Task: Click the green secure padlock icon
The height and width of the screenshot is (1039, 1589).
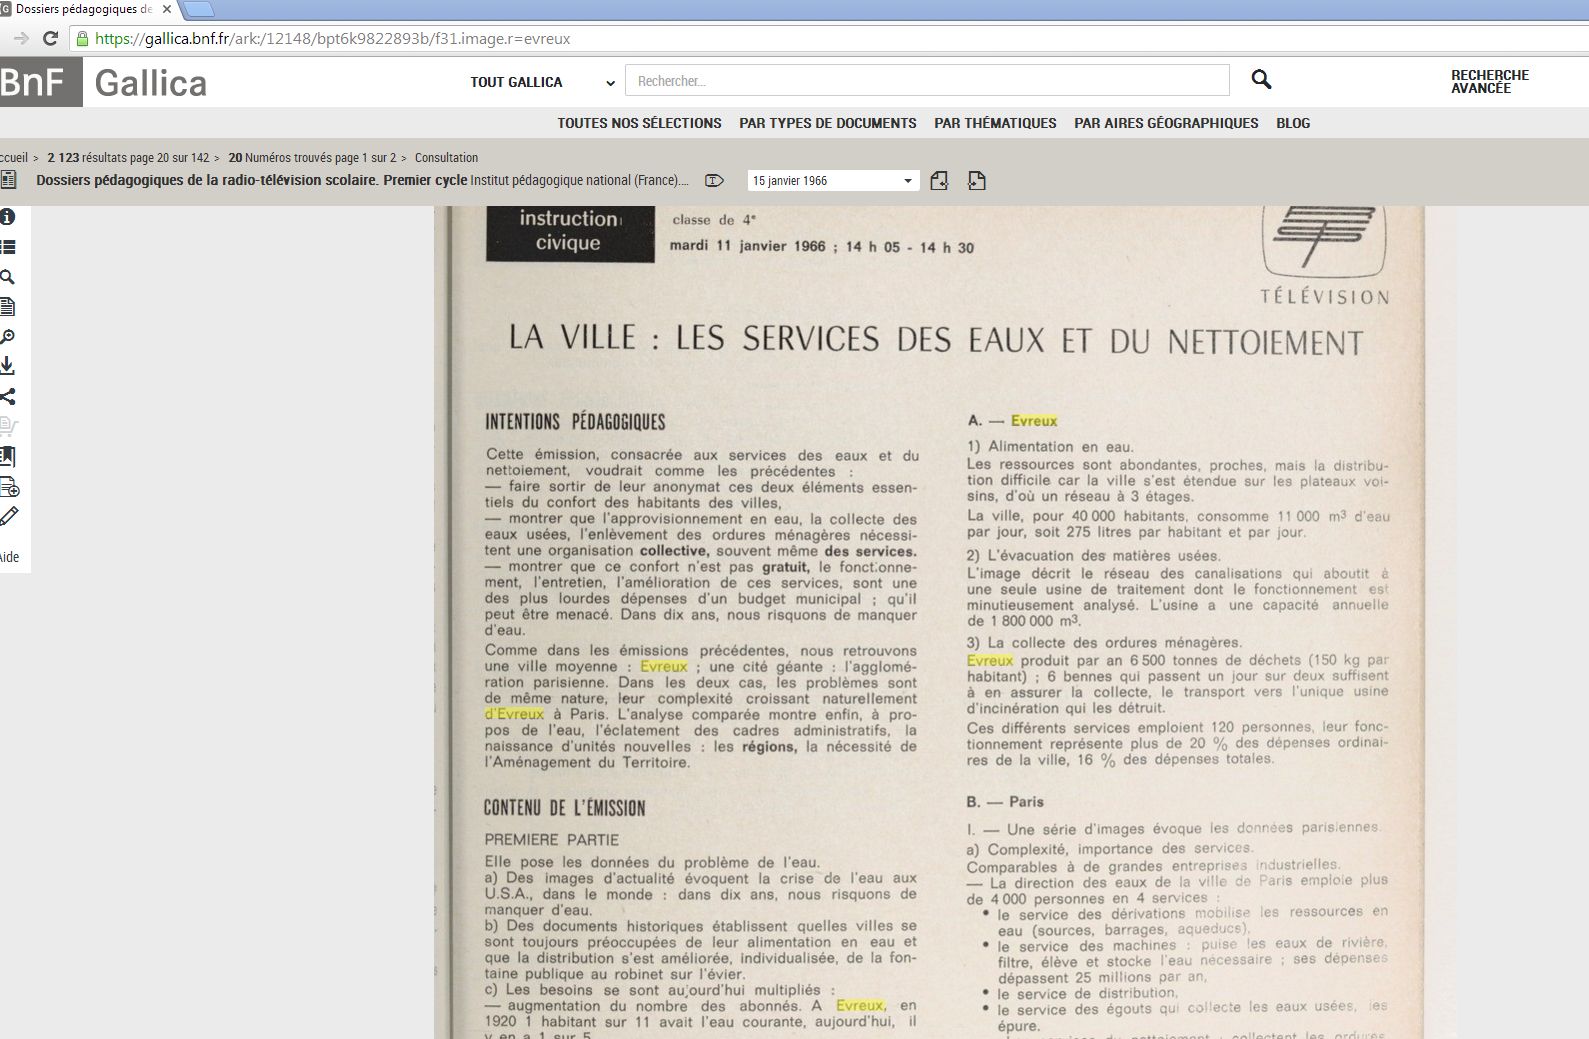Action: tap(82, 39)
